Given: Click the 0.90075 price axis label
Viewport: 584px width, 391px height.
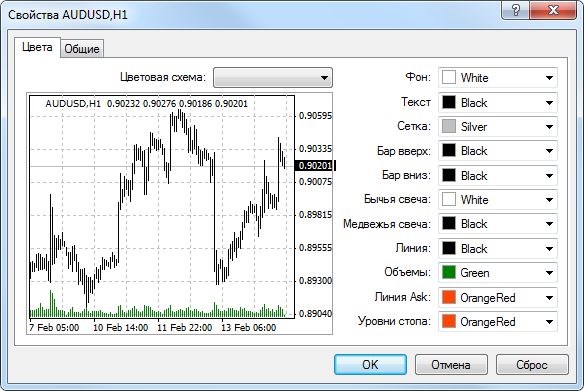Looking at the screenshot, I should (315, 182).
